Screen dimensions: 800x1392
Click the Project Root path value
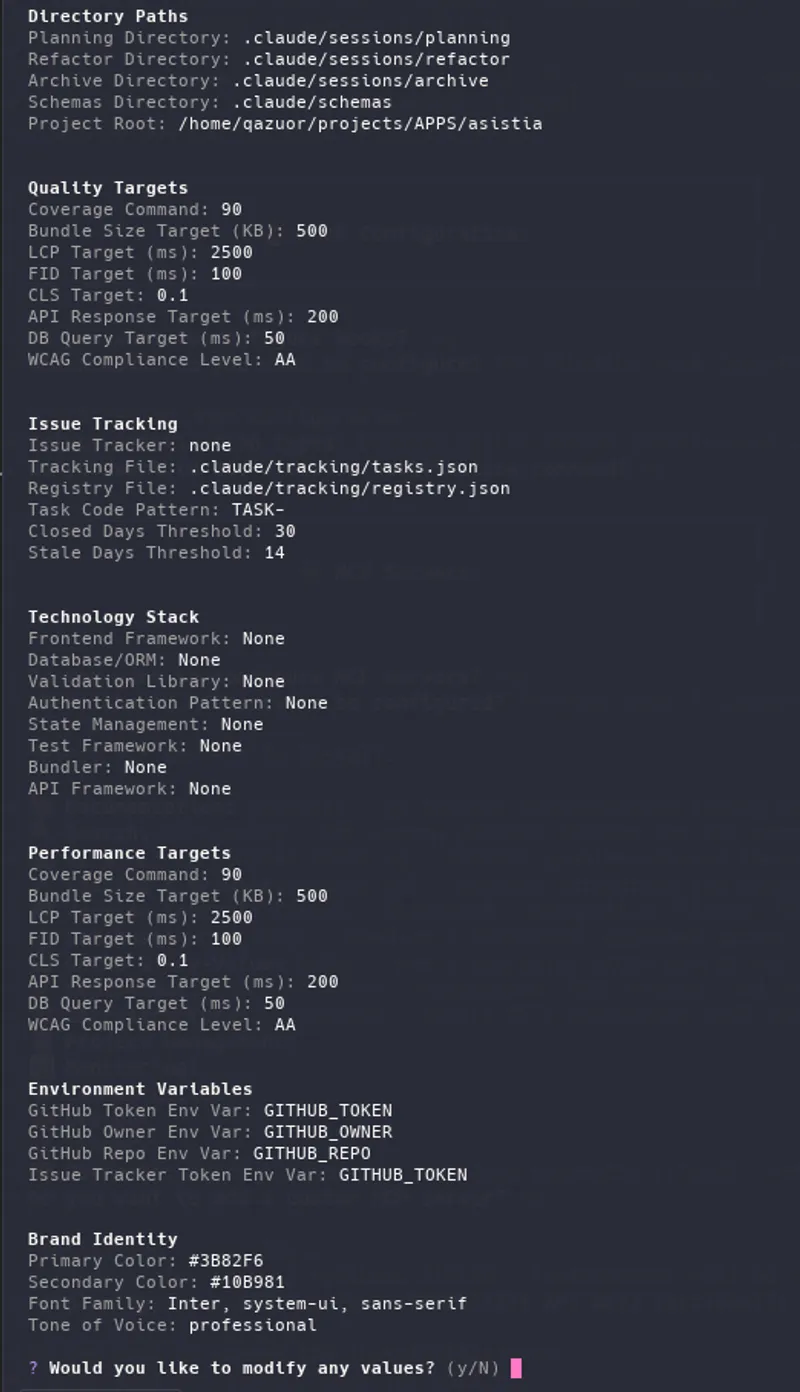(x=359, y=124)
